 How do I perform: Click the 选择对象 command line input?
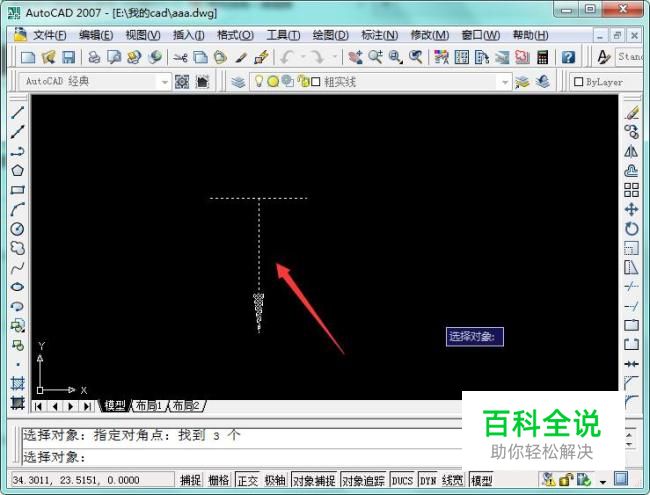tap(242, 457)
